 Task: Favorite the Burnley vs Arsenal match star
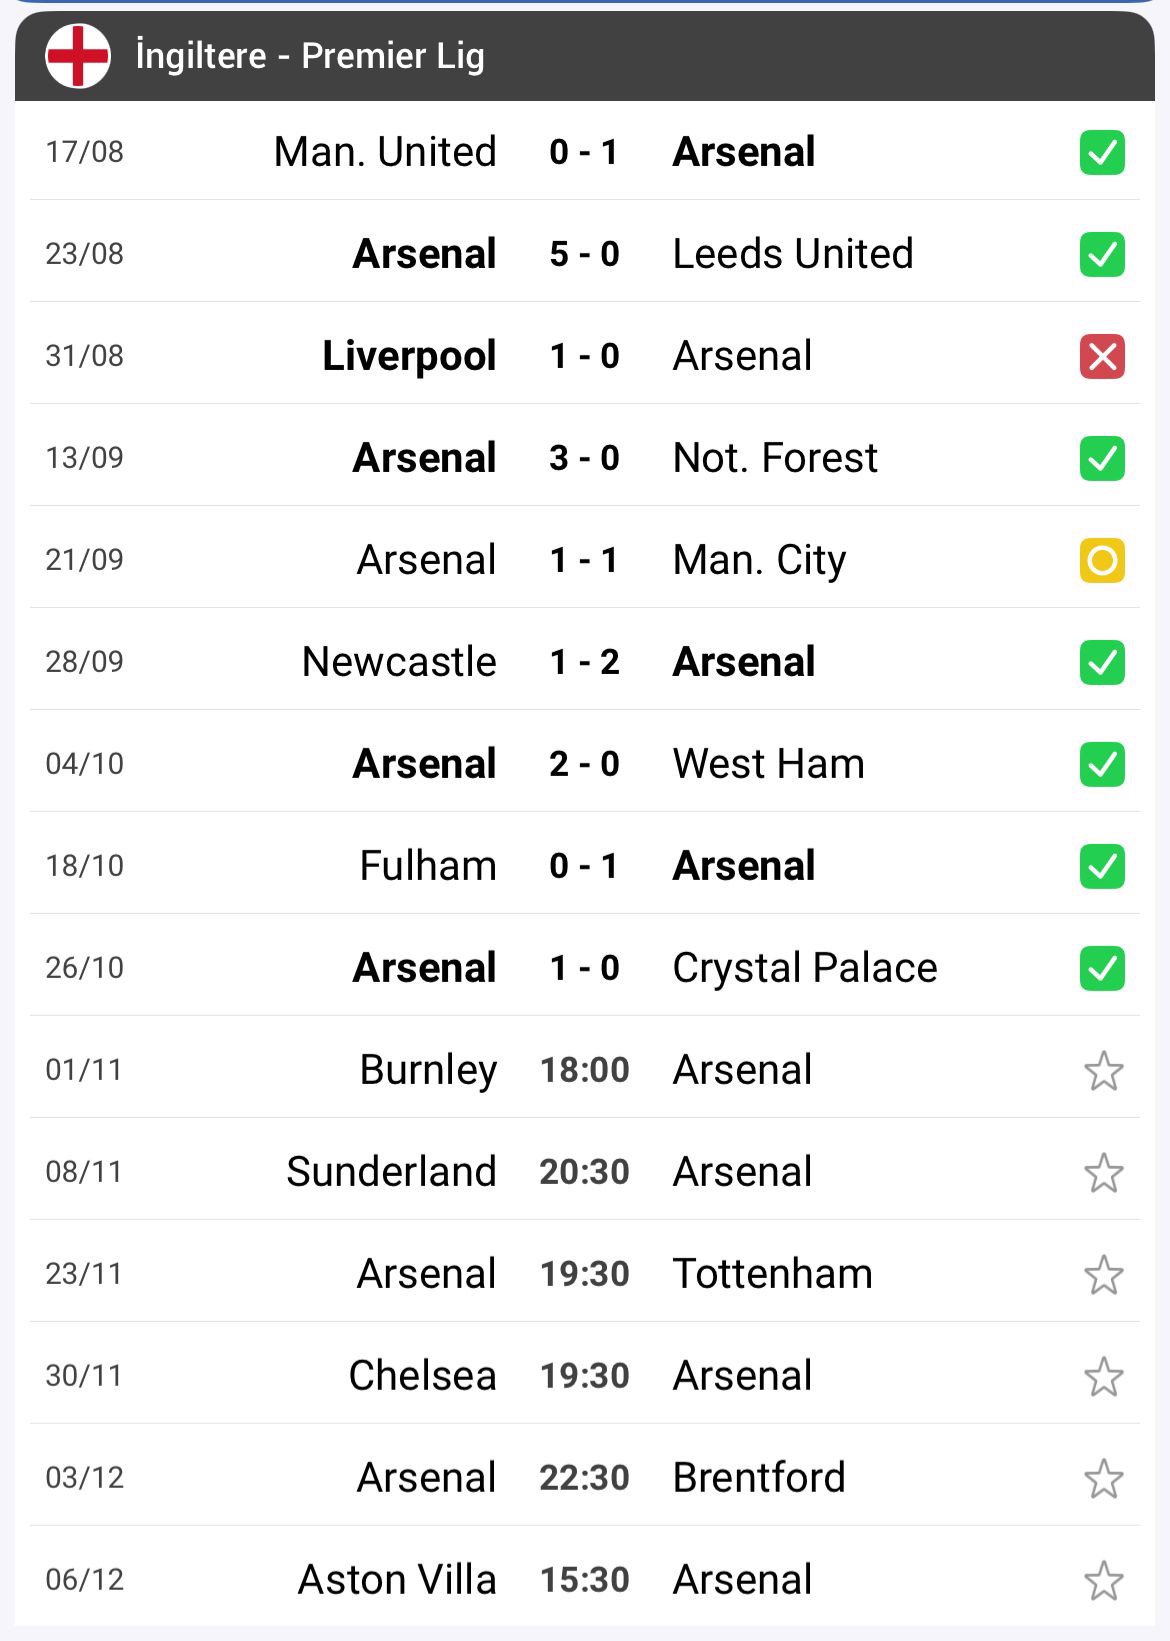click(1103, 1071)
